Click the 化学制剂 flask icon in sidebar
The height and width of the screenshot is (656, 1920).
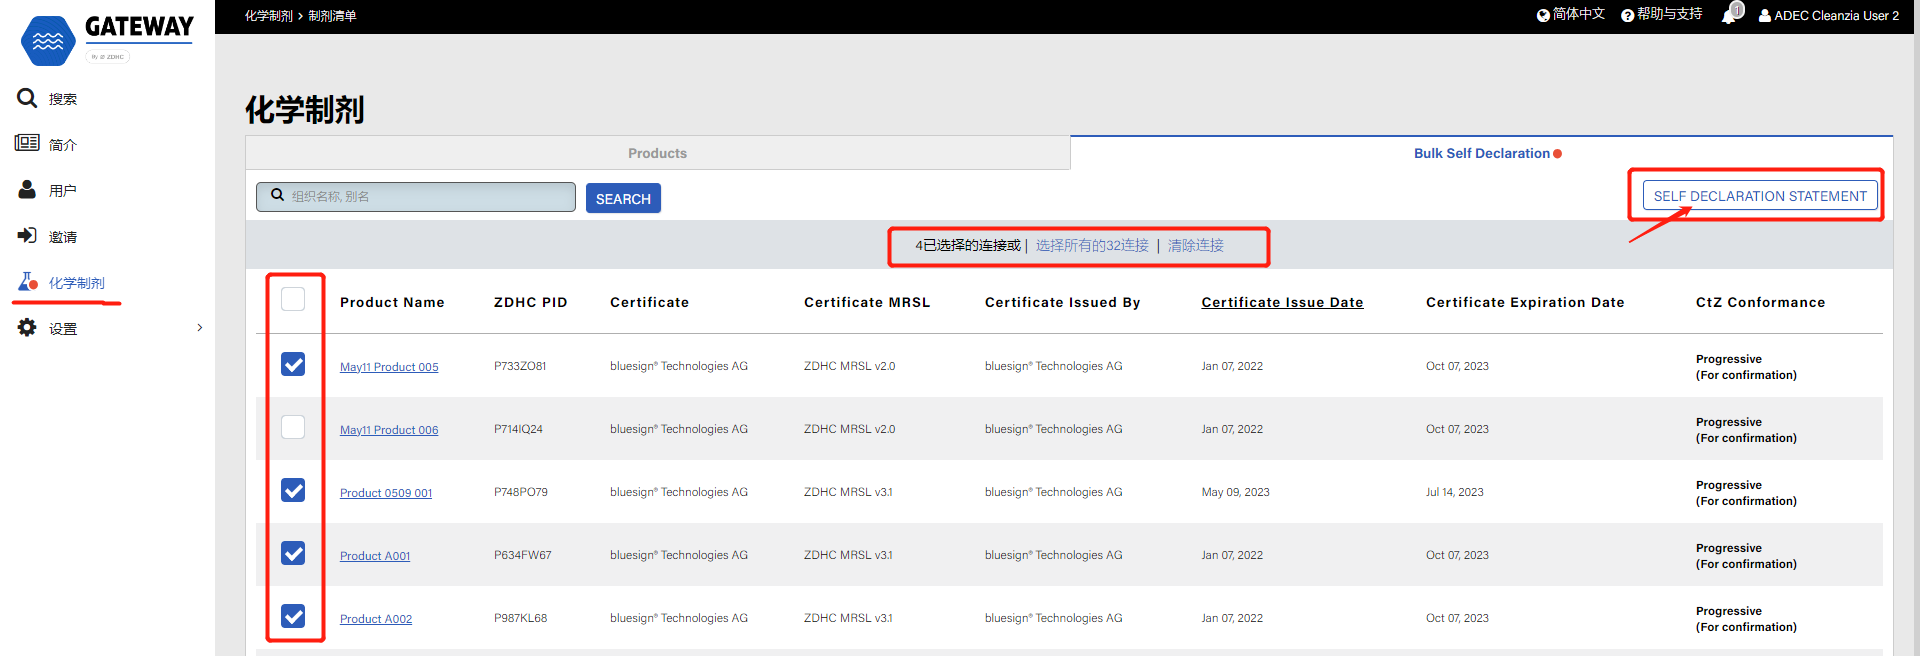pos(28,281)
